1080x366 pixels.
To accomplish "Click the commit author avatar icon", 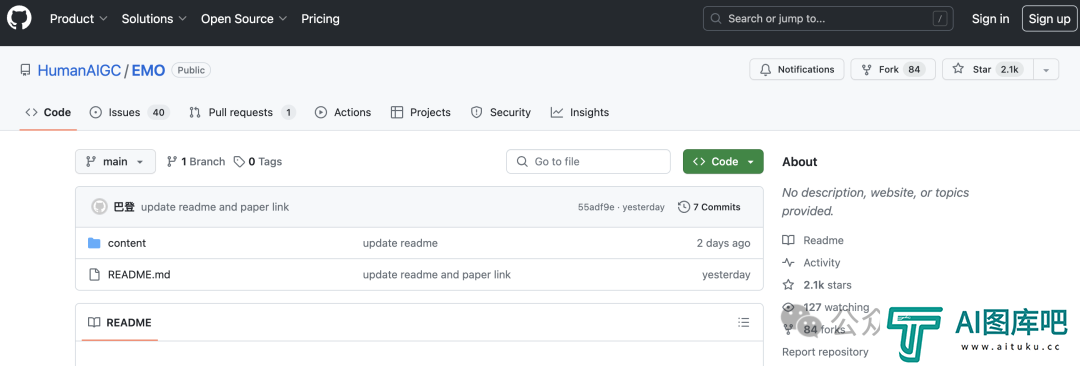I will (x=99, y=207).
